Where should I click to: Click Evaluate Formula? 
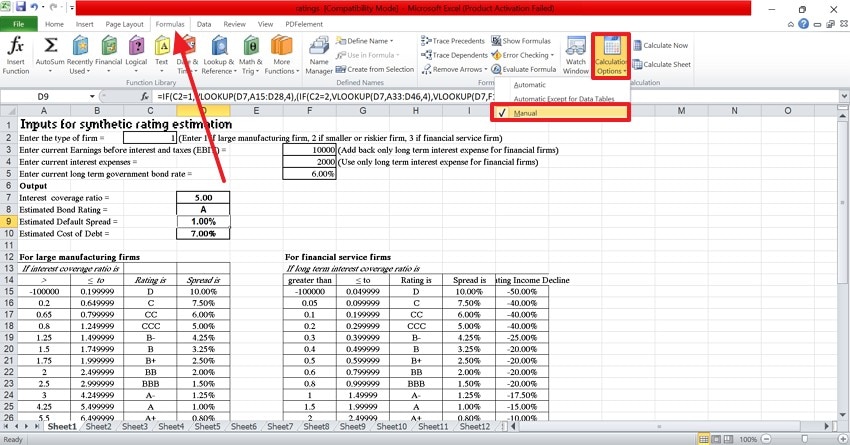click(524, 69)
